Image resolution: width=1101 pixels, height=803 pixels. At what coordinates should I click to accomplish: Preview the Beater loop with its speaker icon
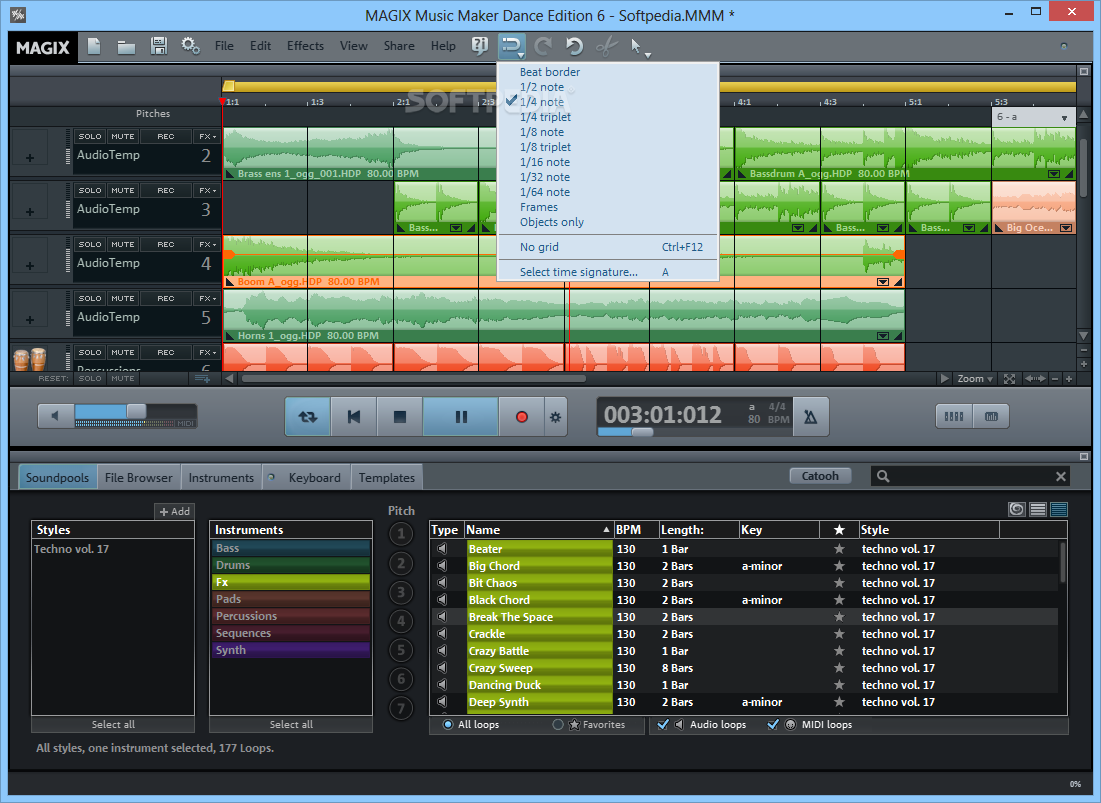(x=442, y=548)
